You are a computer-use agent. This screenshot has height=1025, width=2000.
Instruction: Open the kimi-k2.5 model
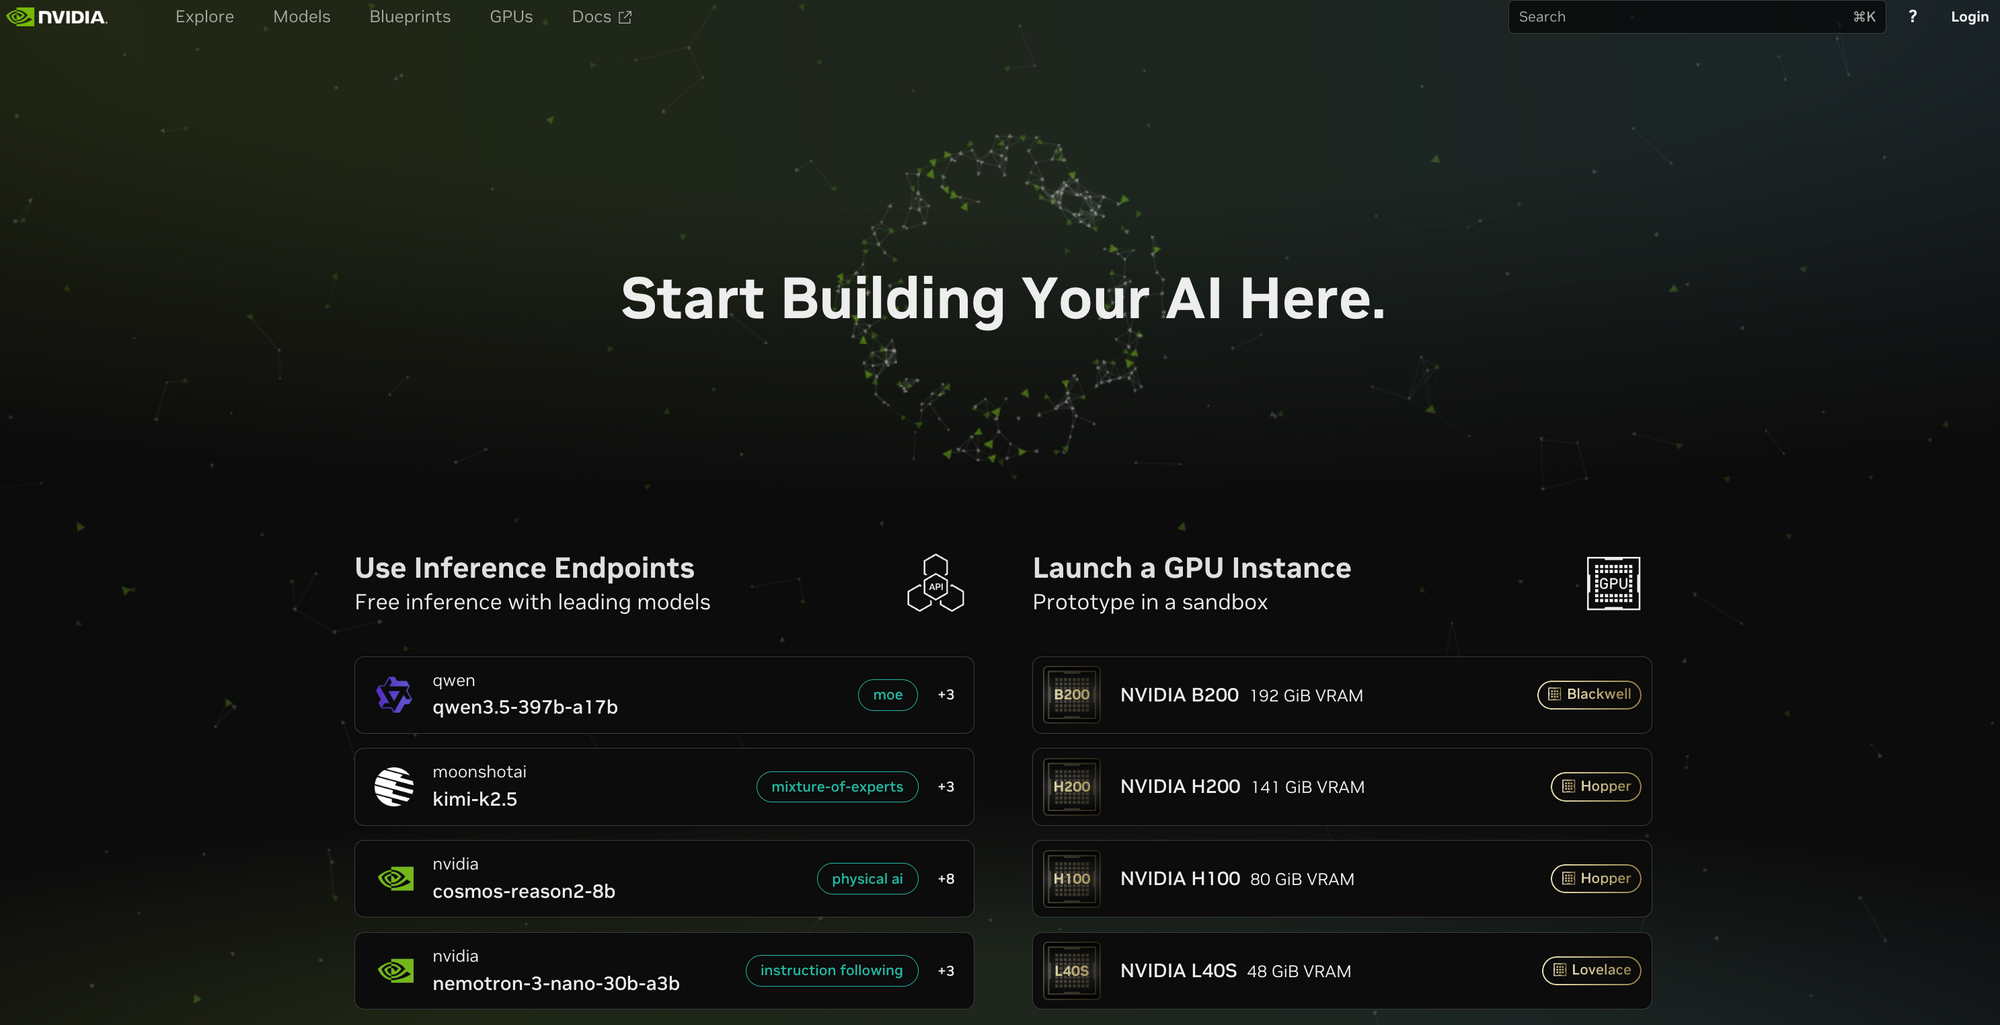tap(664, 787)
